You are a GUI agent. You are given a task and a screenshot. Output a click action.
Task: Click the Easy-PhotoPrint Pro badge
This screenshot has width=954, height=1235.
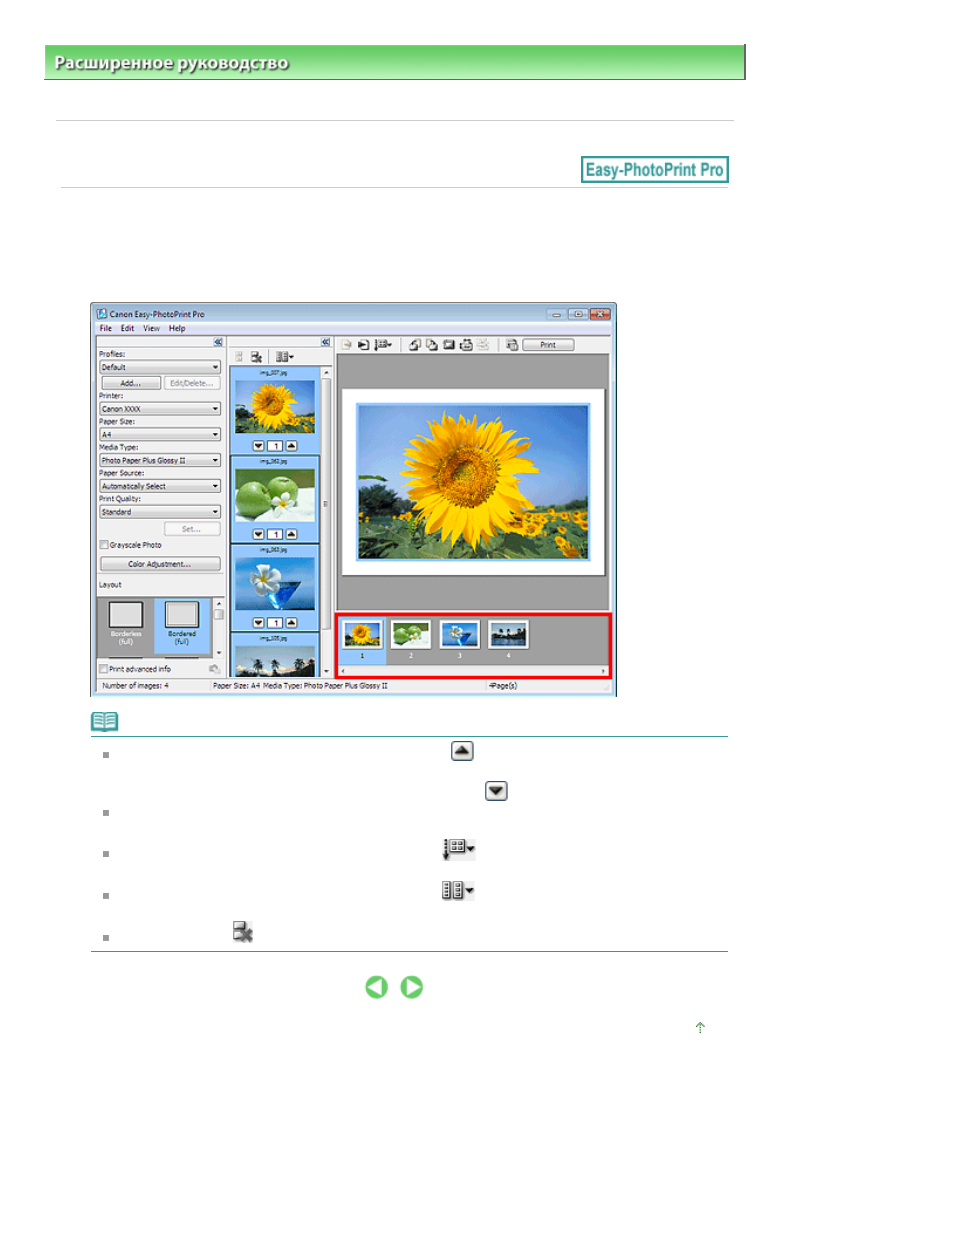[x=655, y=170]
